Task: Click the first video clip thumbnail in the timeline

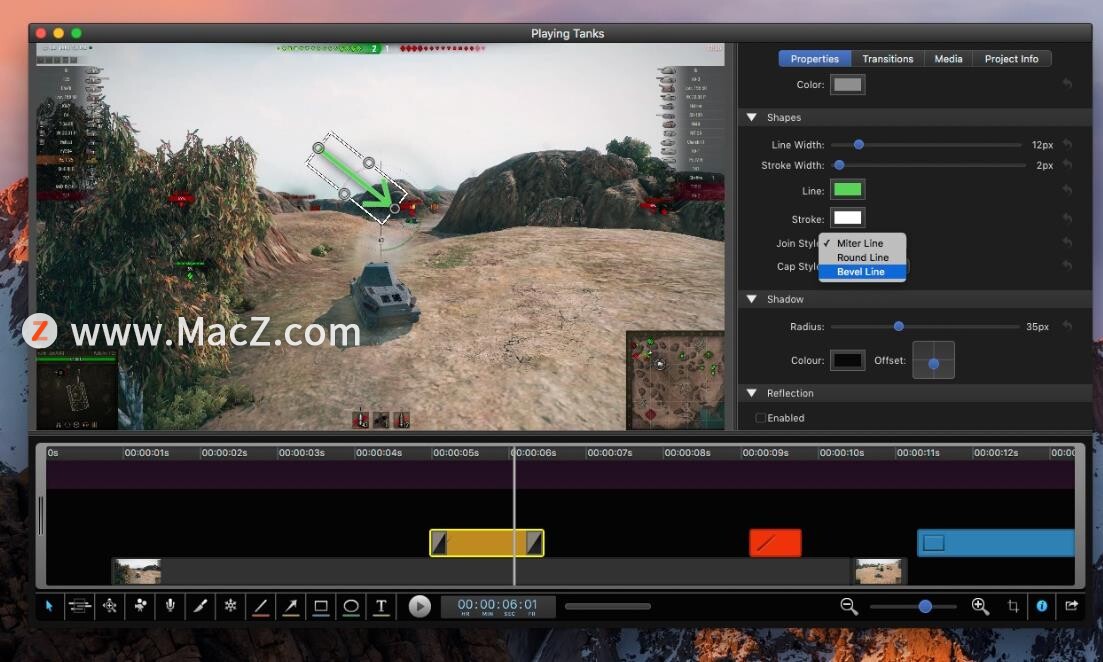Action: click(x=138, y=571)
